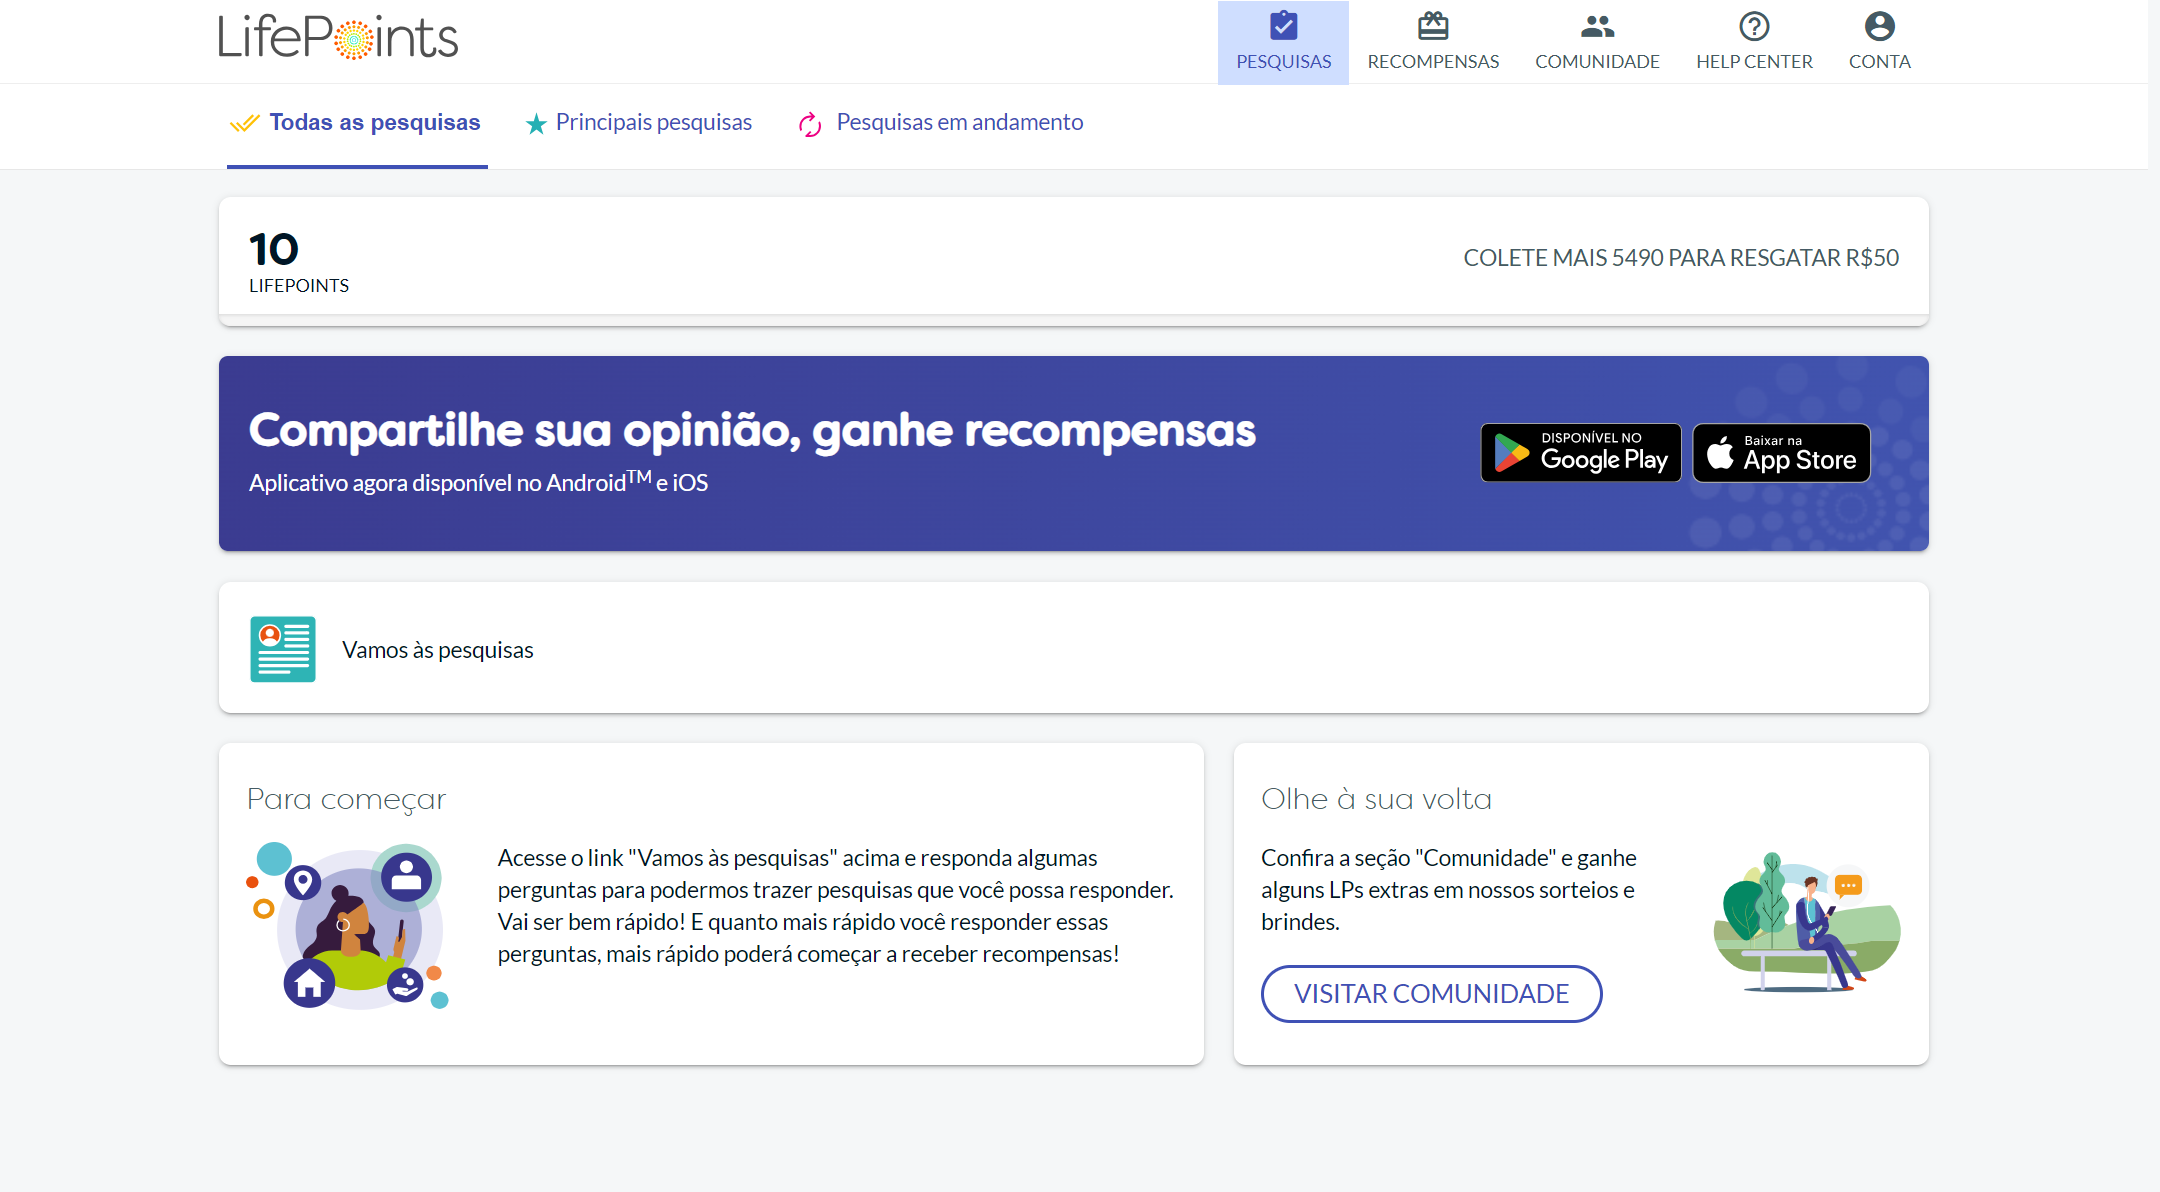The width and height of the screenshot is (2160, 1192).
Task: Select the Todas as pesquisas tab
Action: click(374, 122)
